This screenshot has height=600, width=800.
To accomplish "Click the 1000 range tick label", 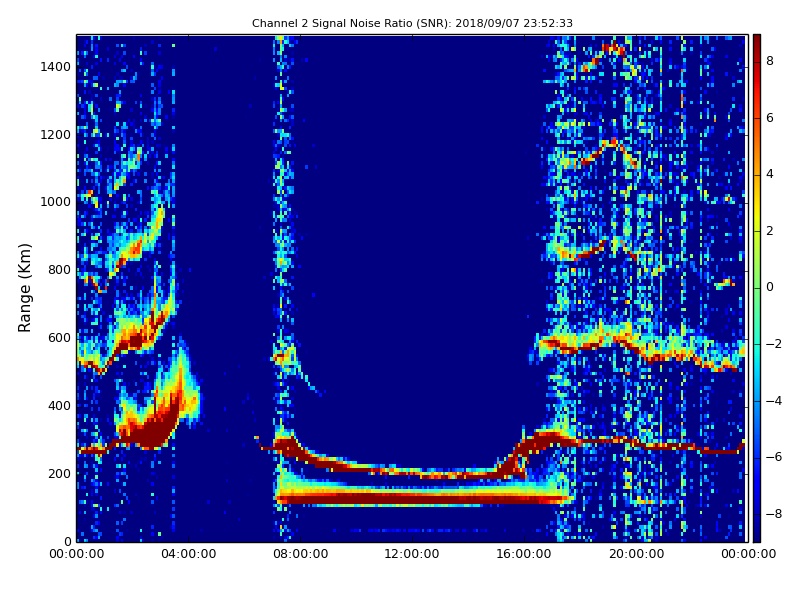I will (x=56, y=202).
